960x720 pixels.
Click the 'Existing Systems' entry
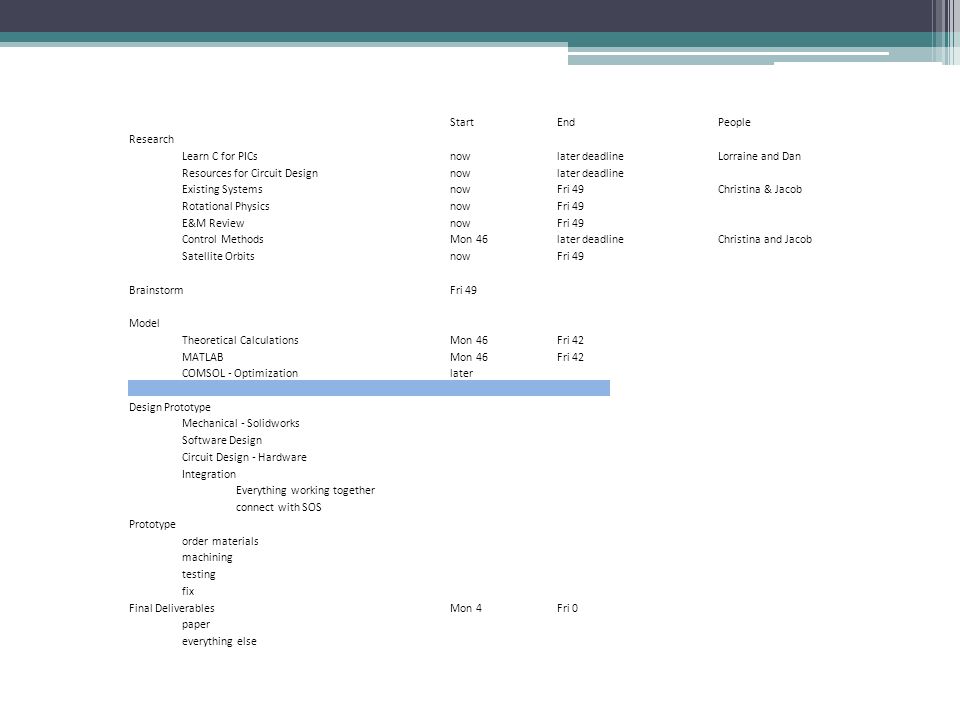coord(222,189)
